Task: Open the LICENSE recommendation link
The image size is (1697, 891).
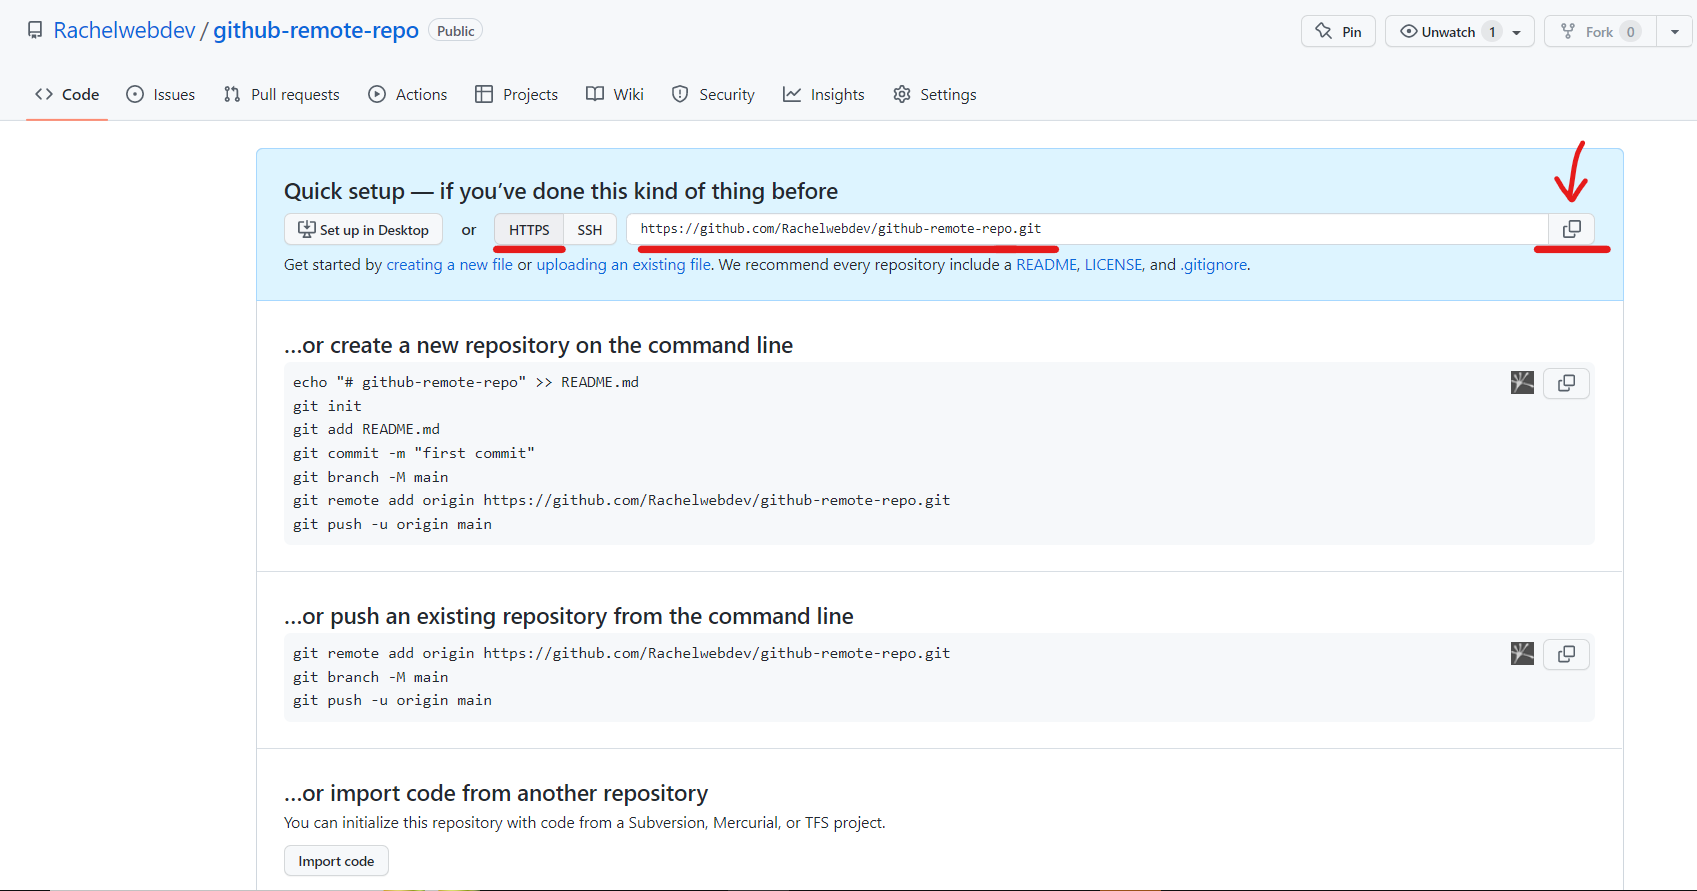Action: (x=1113, y=265)
